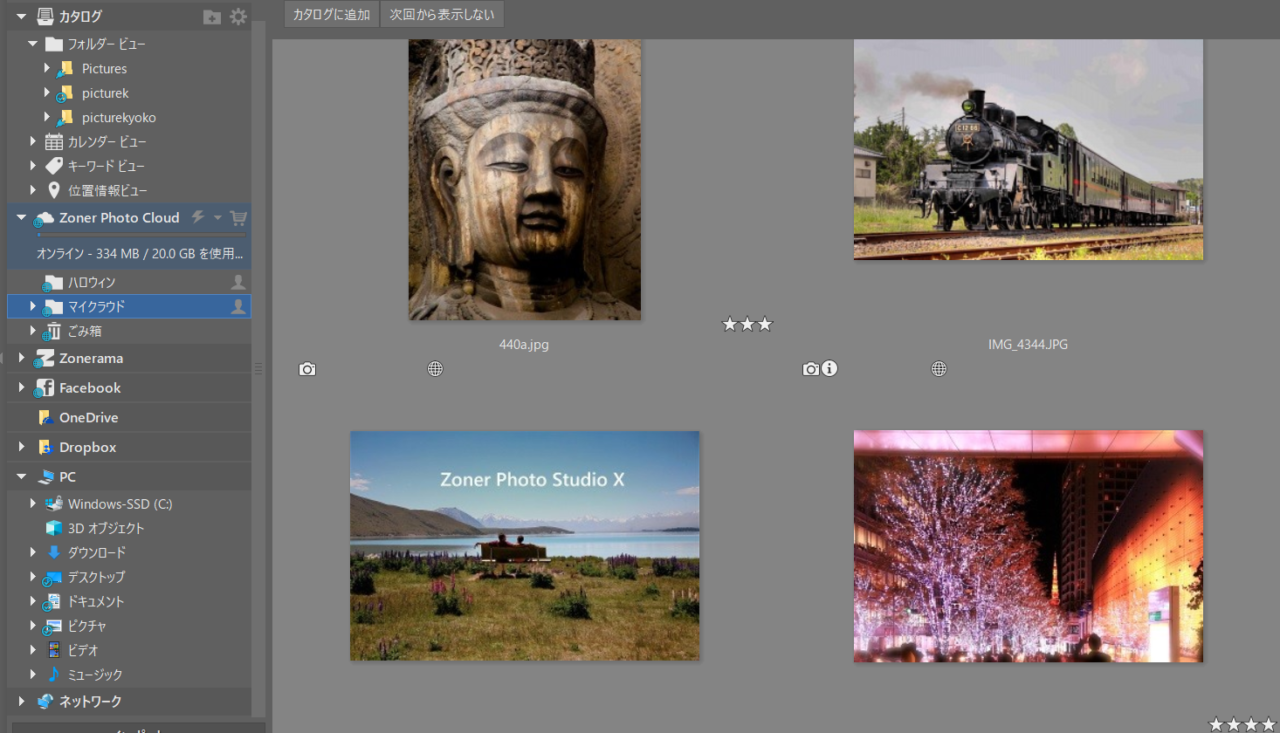Open the dropdown arrow beside the Zoner Photo Cloud lightning icon
Viewport: 1280px width, 733px height.
tap(218, 217)
